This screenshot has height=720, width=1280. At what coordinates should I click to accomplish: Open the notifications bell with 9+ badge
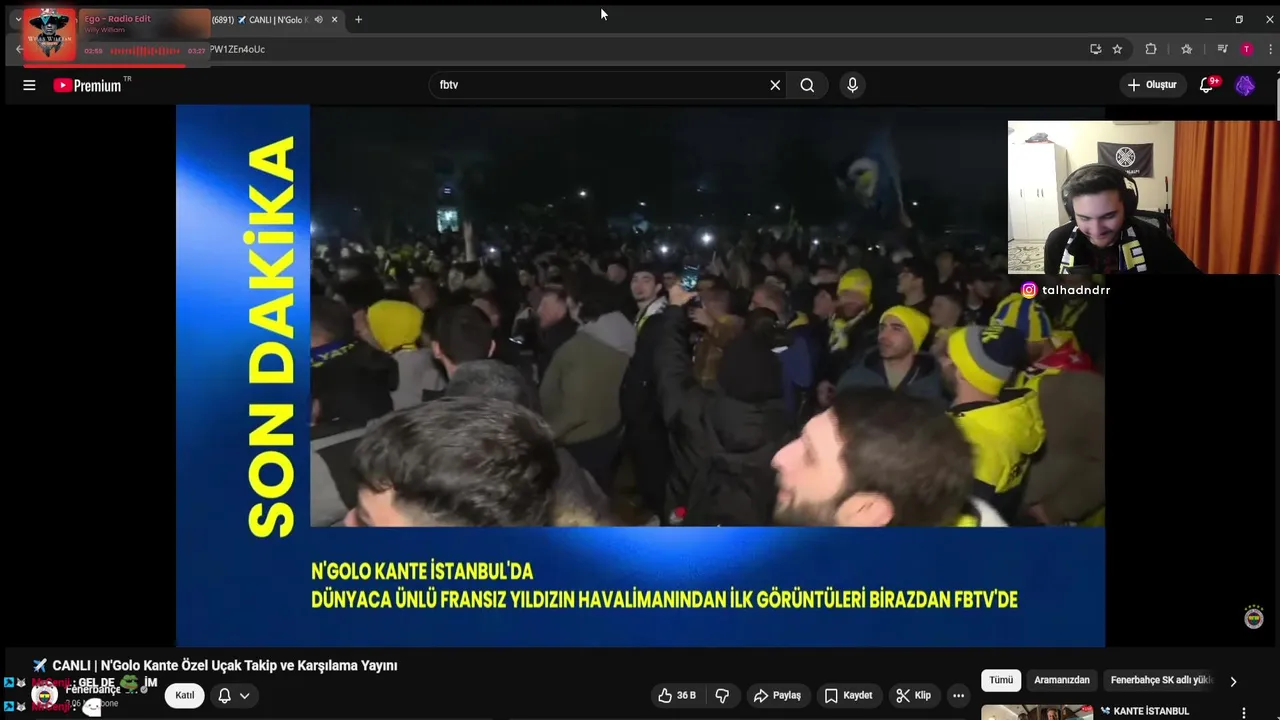[1207, 85]
